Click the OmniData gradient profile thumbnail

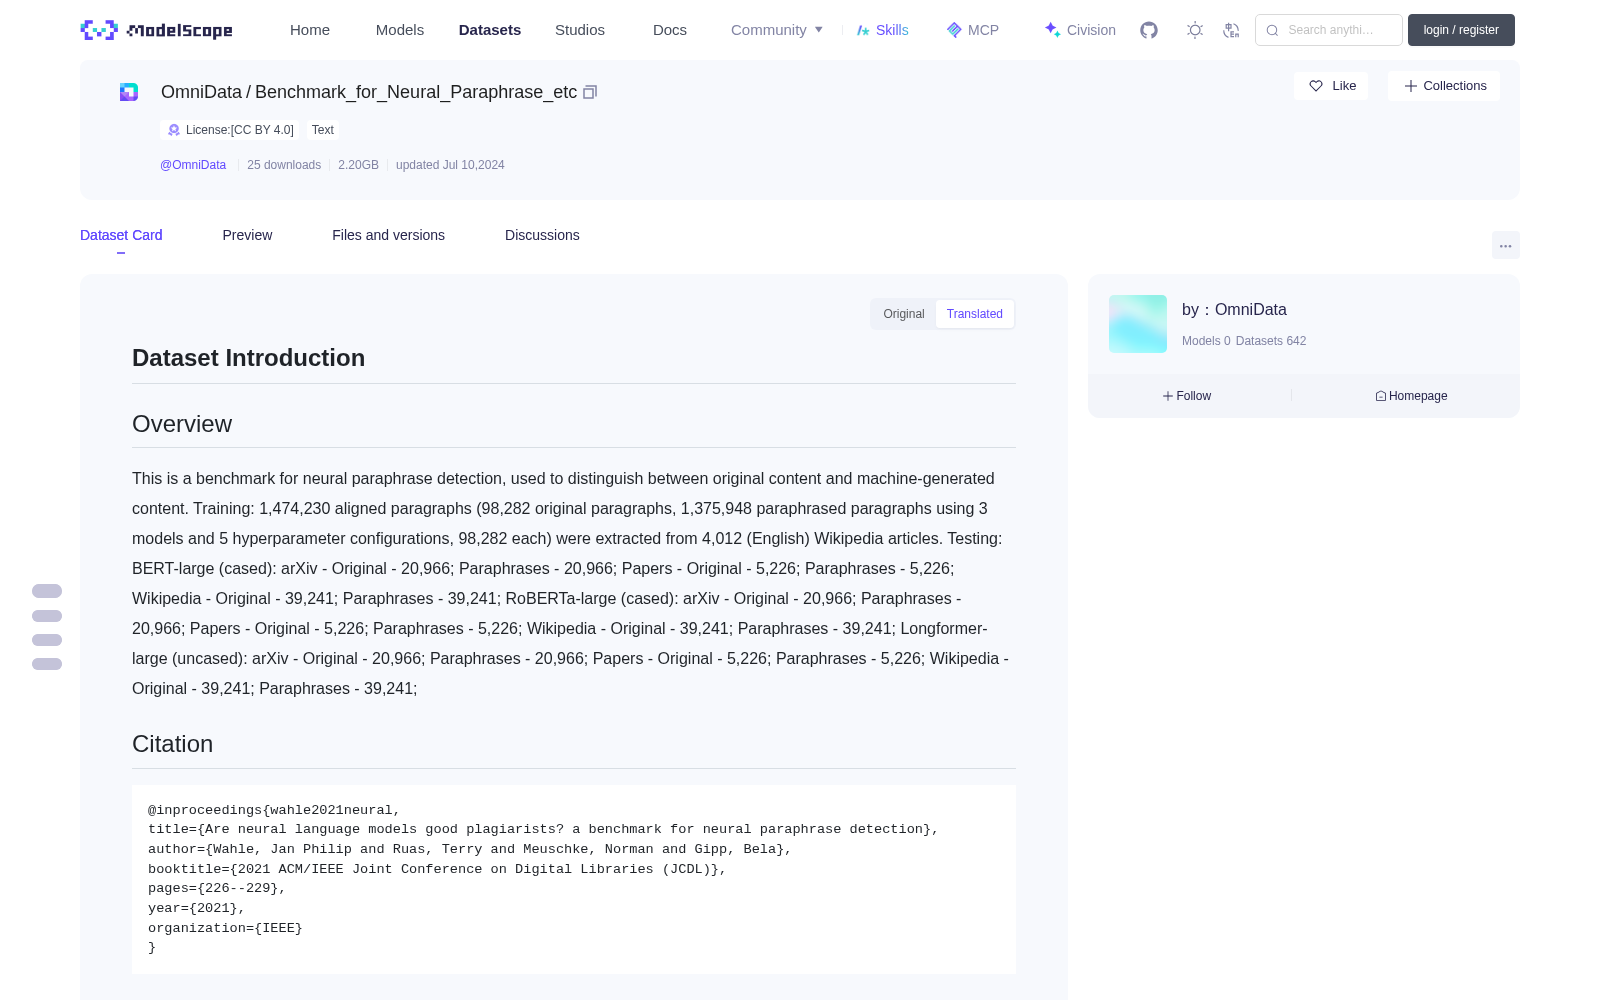1138,324
